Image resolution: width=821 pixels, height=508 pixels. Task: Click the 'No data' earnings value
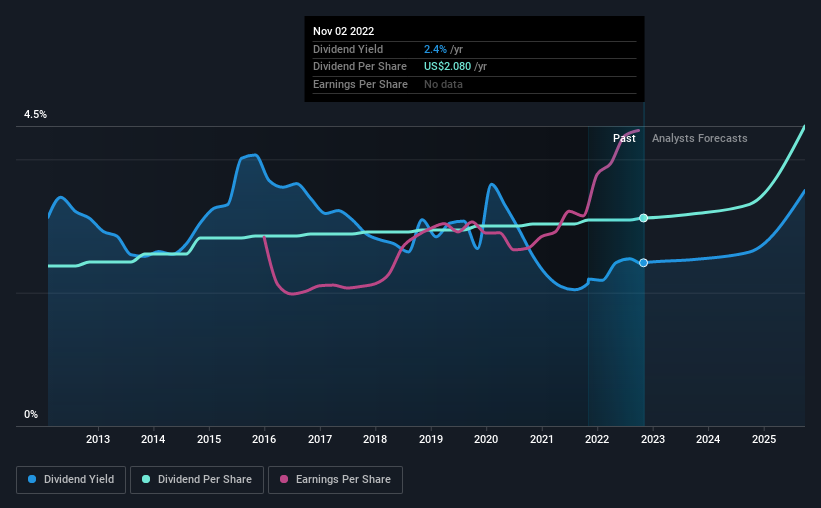(443, 84)
